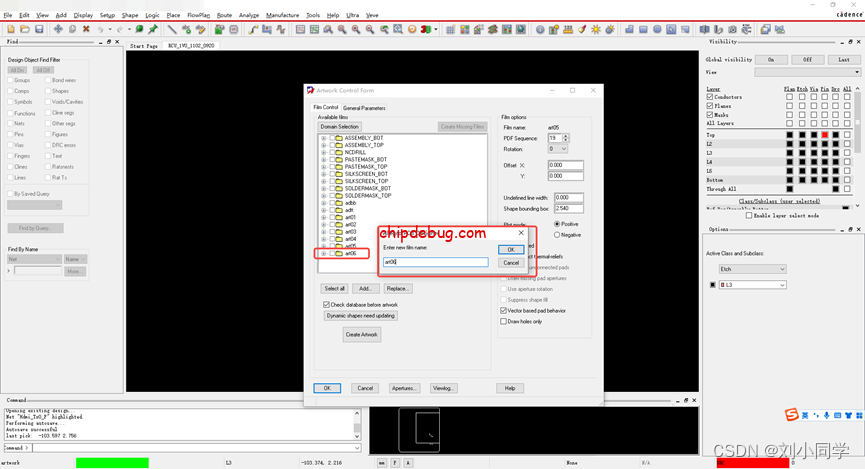Image resolution: width=865 pixels, height=469 pixels.
Task: Click the microphone icon in IME bar
Action: click(x=826, y=415)
